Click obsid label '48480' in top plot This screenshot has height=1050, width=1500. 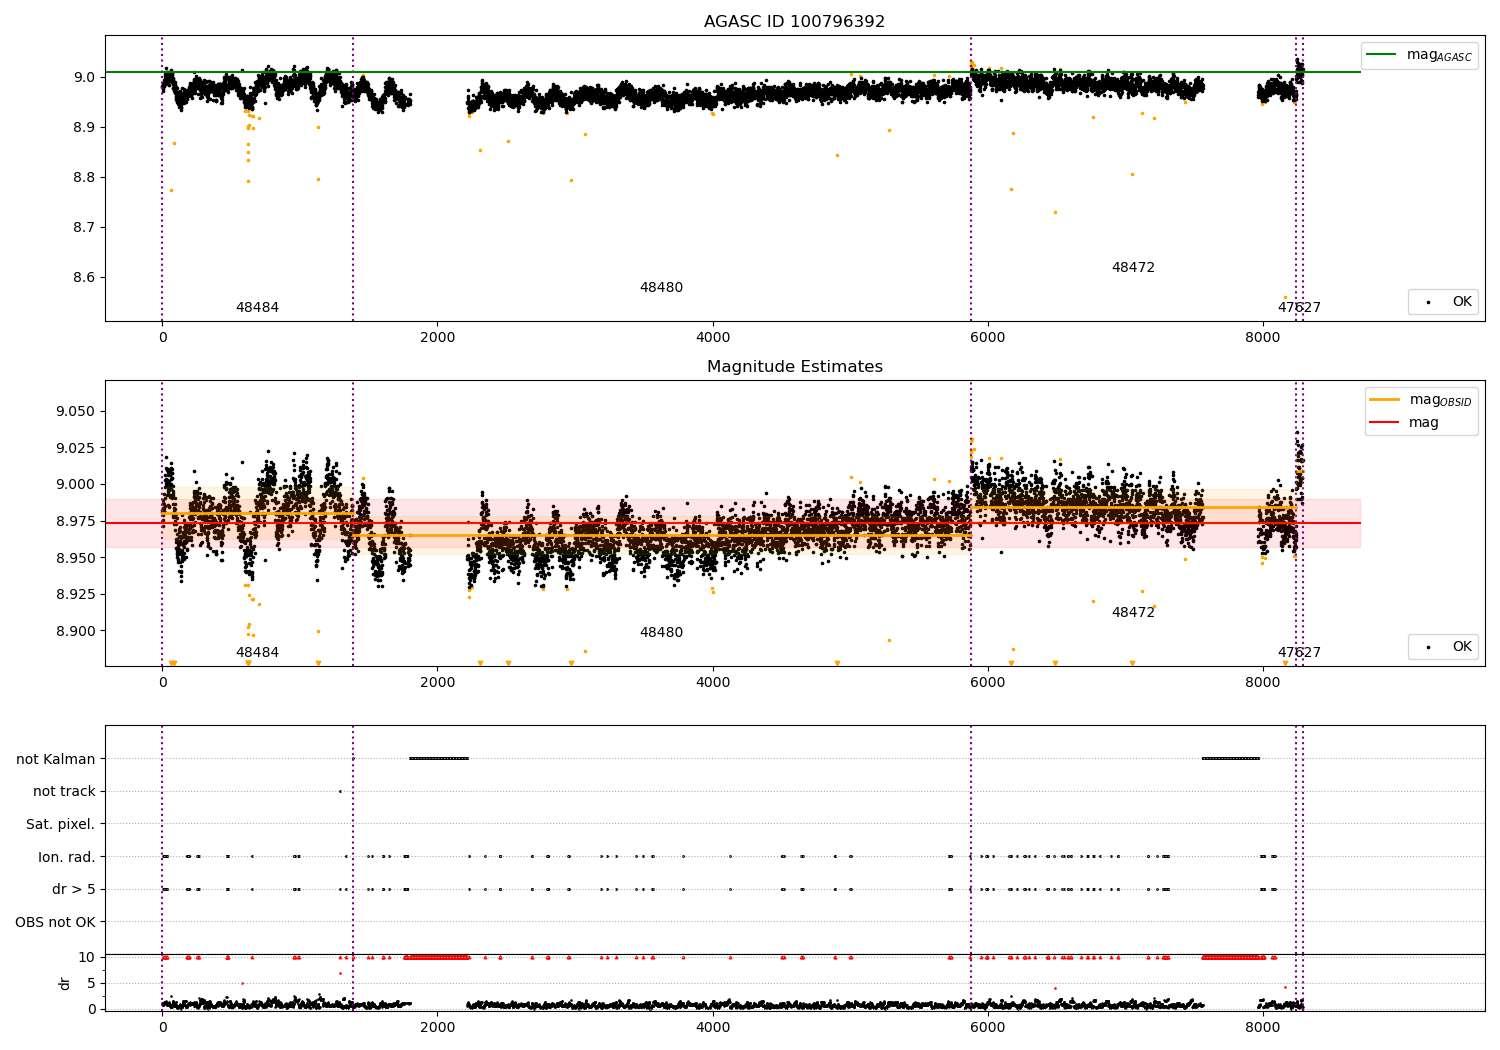coord(661,288)
